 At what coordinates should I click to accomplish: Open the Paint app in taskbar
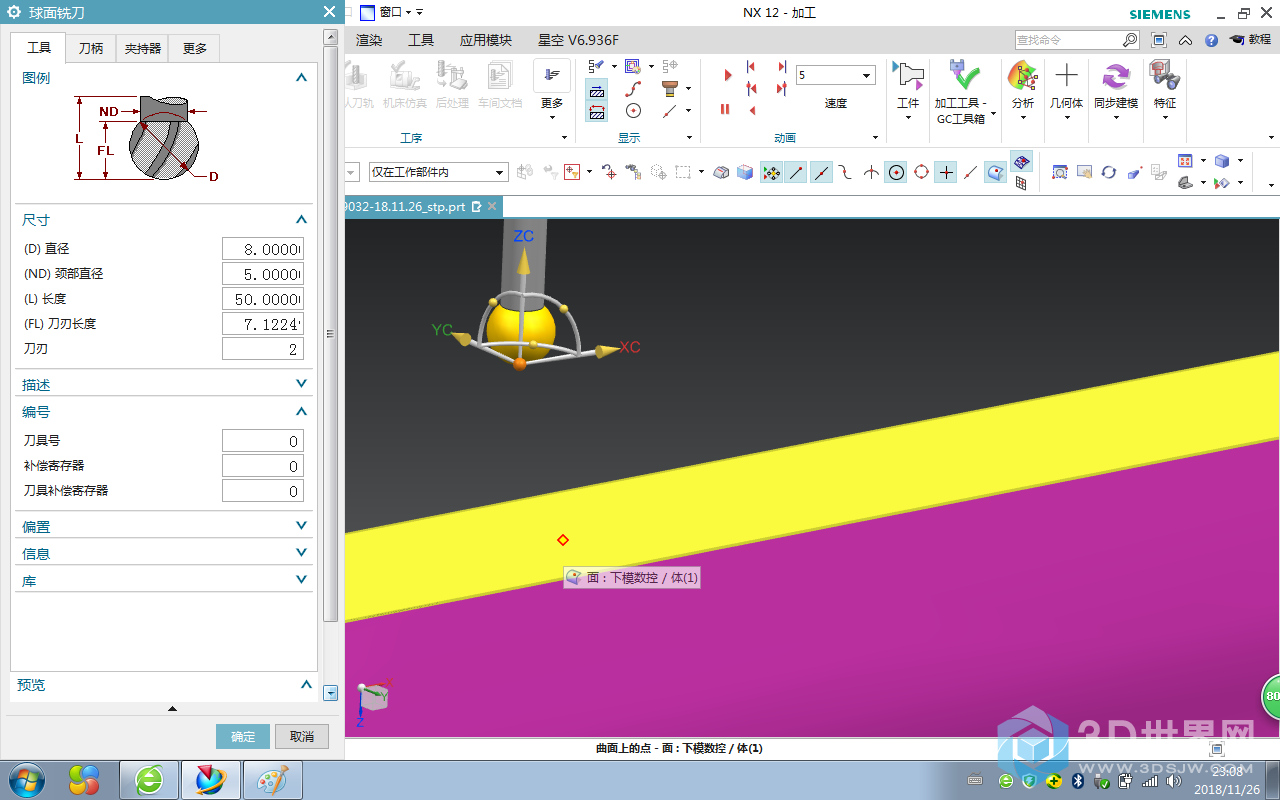tap(271, 779)
